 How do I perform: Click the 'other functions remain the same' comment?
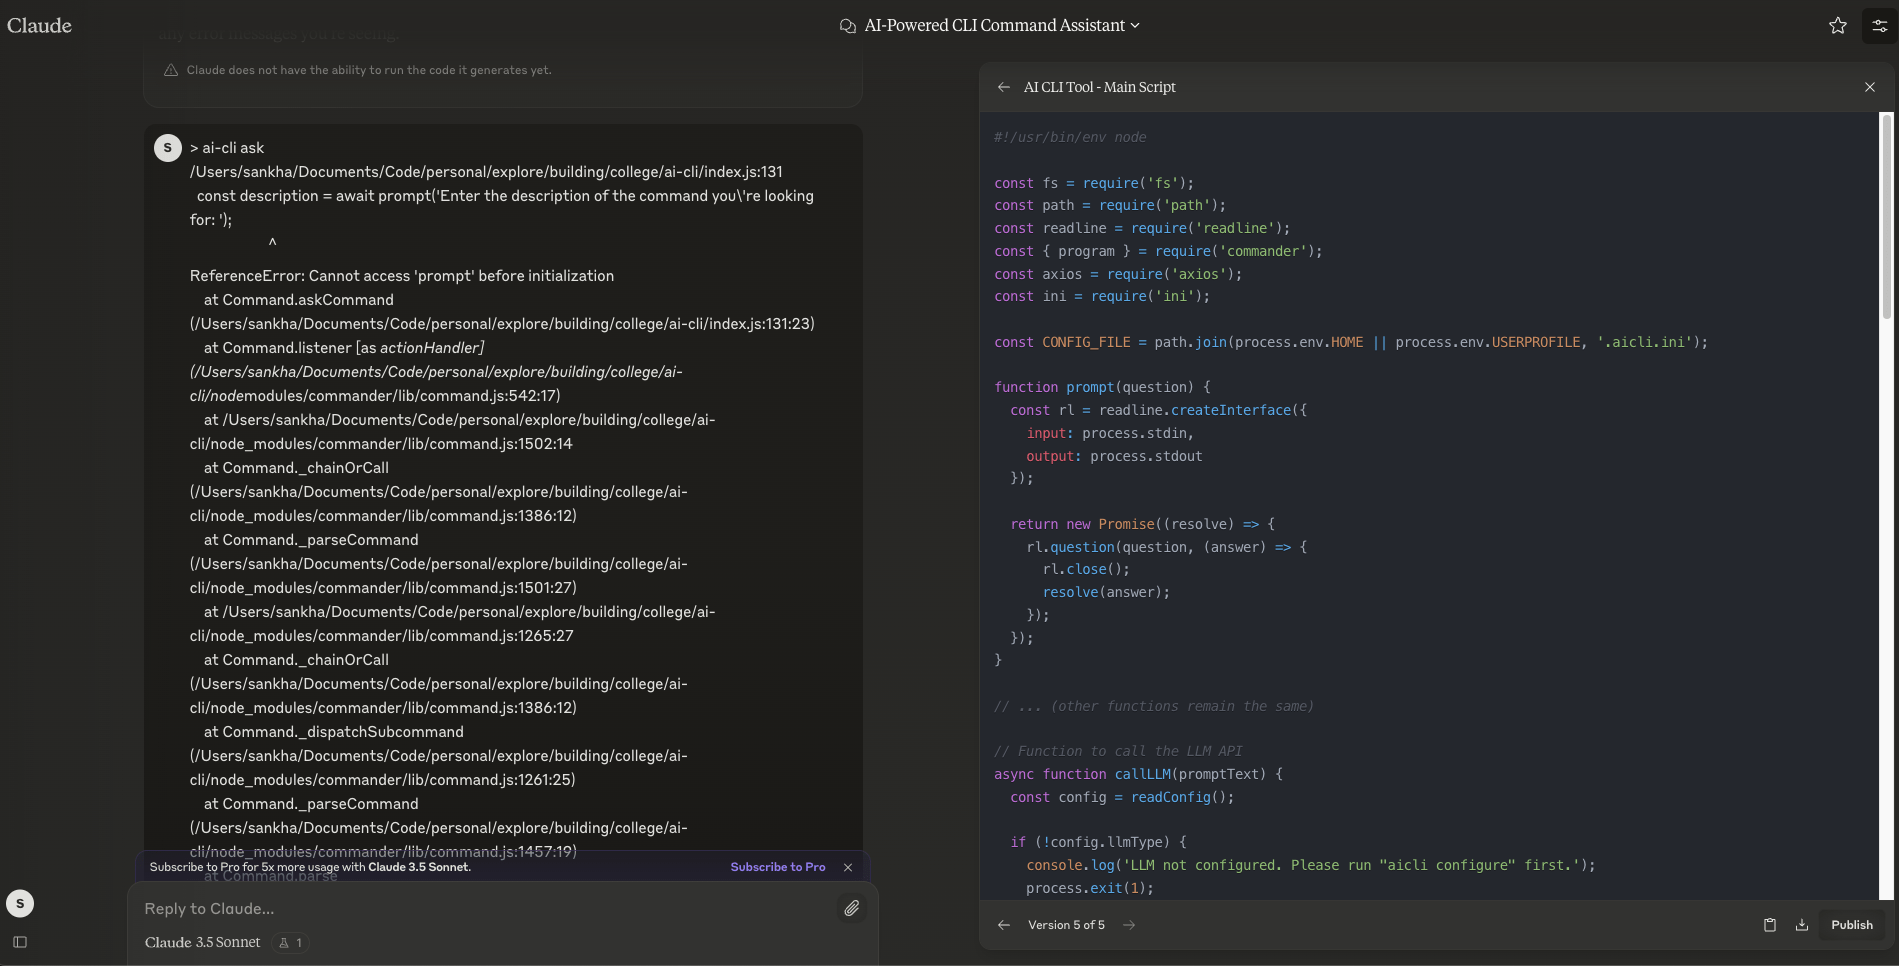[1154, 706]
